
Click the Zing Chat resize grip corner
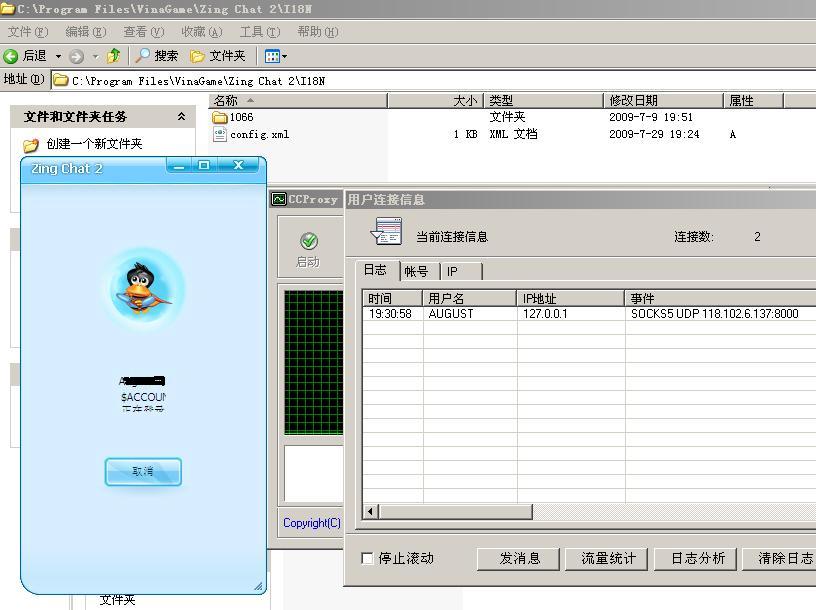258,586
